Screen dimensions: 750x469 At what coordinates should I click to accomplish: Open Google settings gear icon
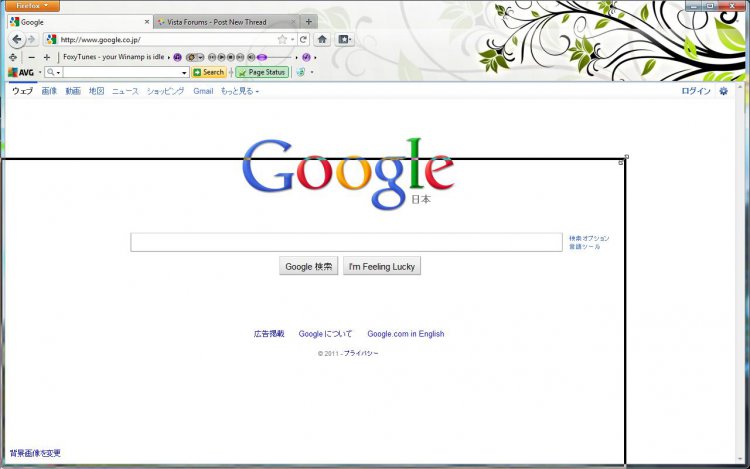pyautogui.click(x=724, y=91)
